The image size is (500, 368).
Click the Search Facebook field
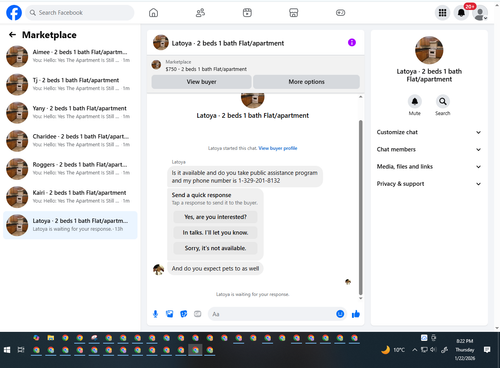tap(80, 13)
